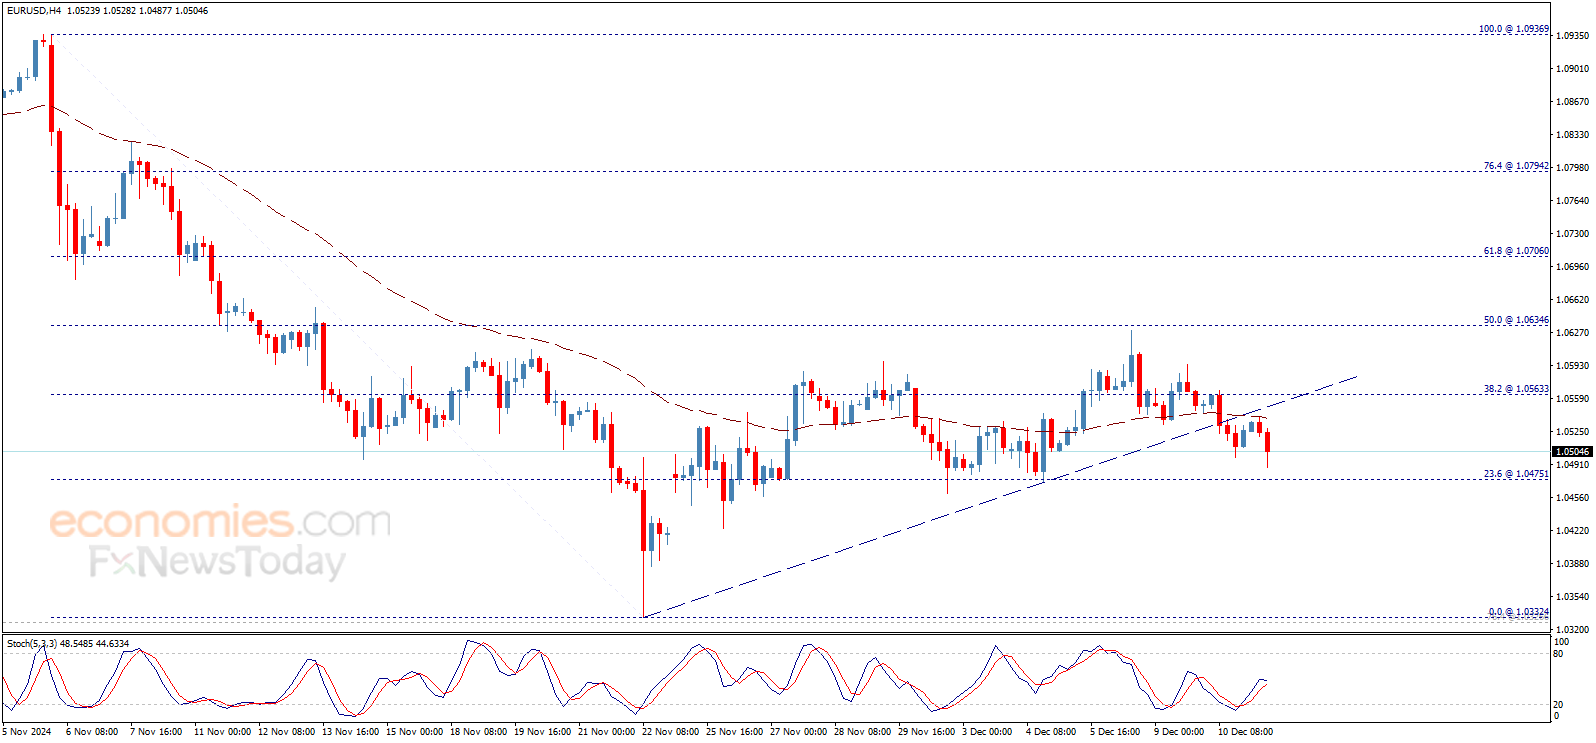
Task: Click the 0.0 @ 1.03324 Fibonacci label
Action: point(1518,612)
